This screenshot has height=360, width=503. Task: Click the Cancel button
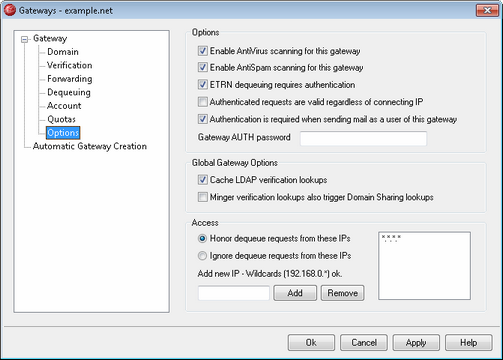point(364,343)
